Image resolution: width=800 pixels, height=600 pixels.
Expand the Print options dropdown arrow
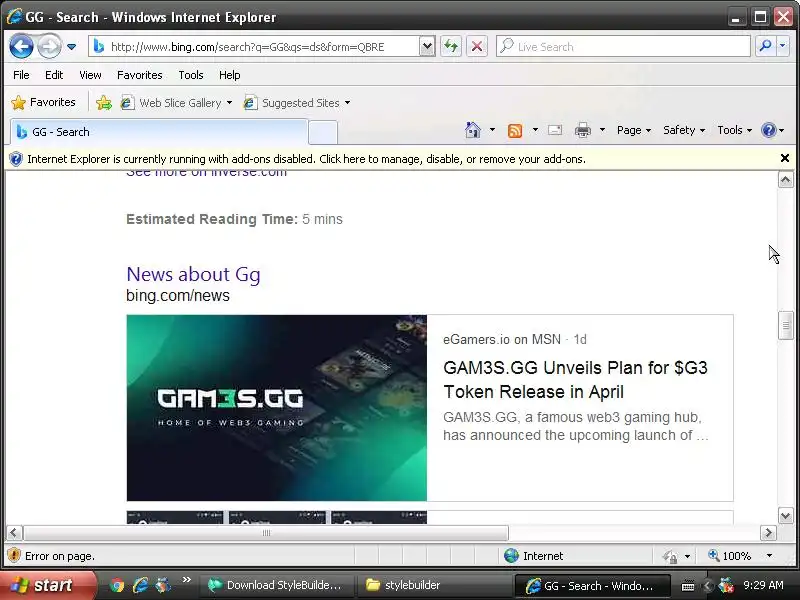click(x=603, y=130)
